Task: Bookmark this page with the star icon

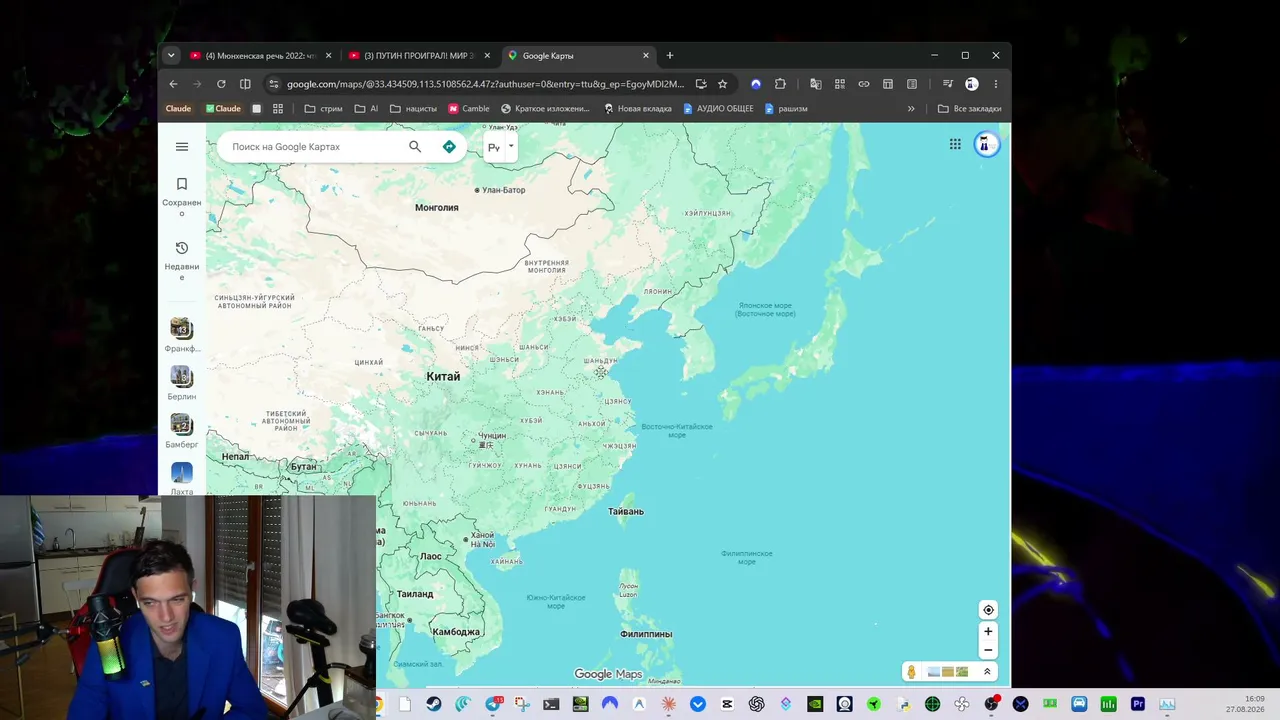Action: tap(723, 84)
